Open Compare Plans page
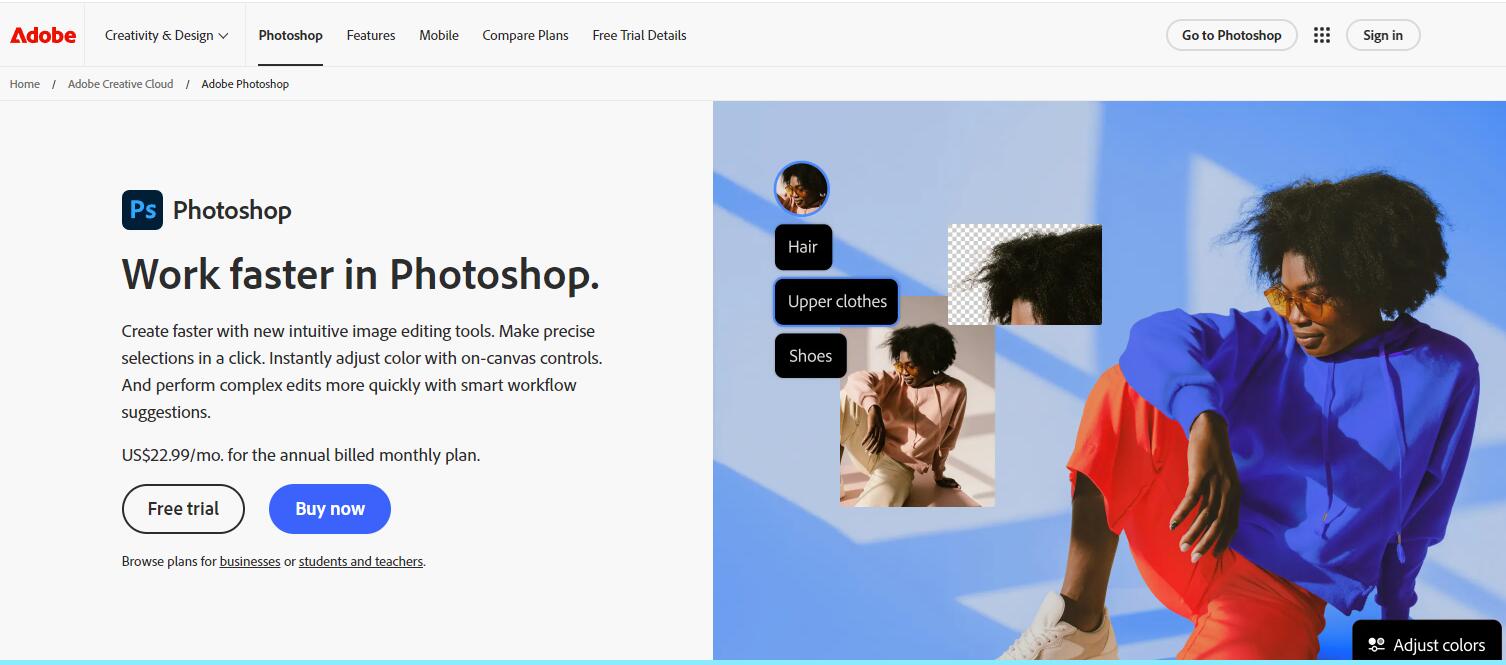 click(x=525, y=35)
